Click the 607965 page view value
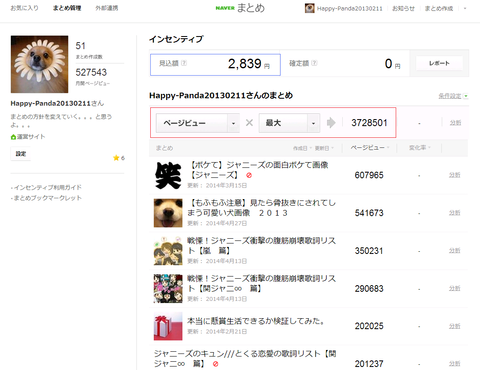 pos(369,175)
